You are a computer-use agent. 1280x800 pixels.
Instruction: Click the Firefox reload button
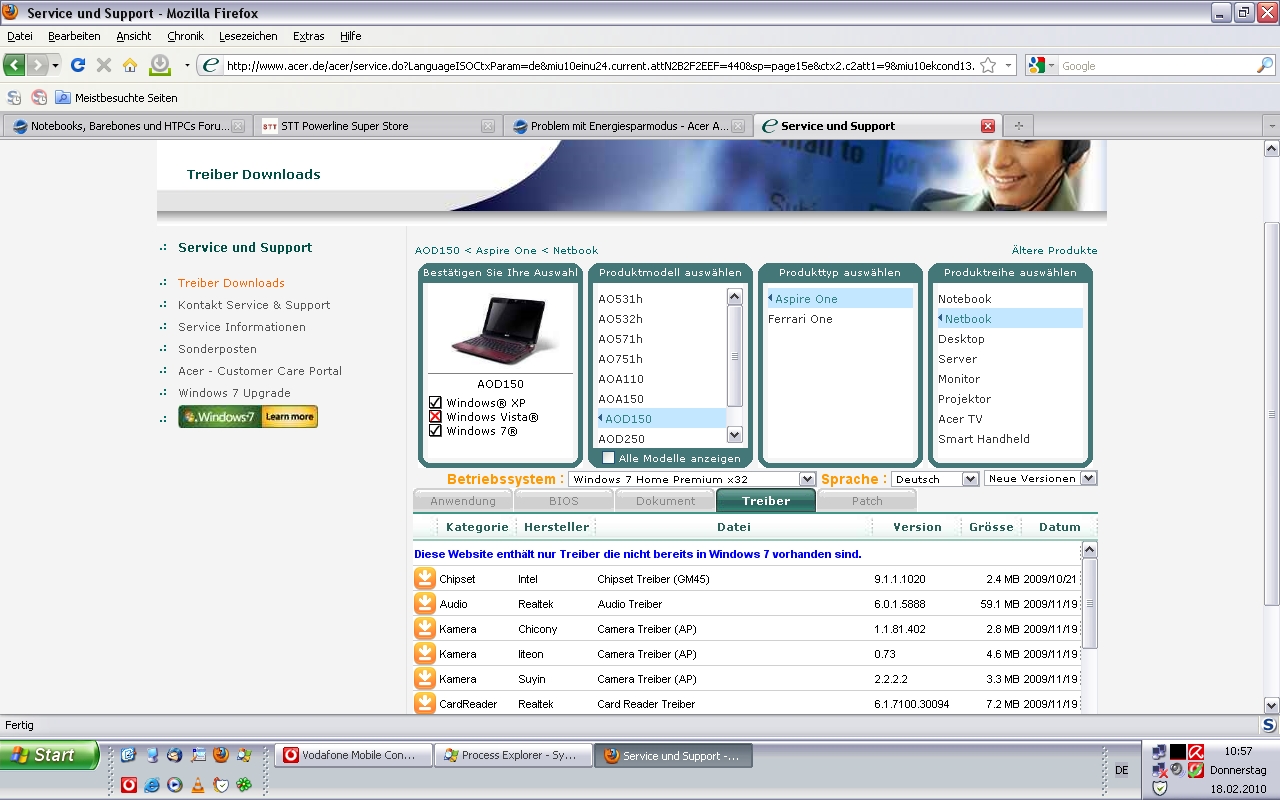pyautogui.click(x=77, y=65)
